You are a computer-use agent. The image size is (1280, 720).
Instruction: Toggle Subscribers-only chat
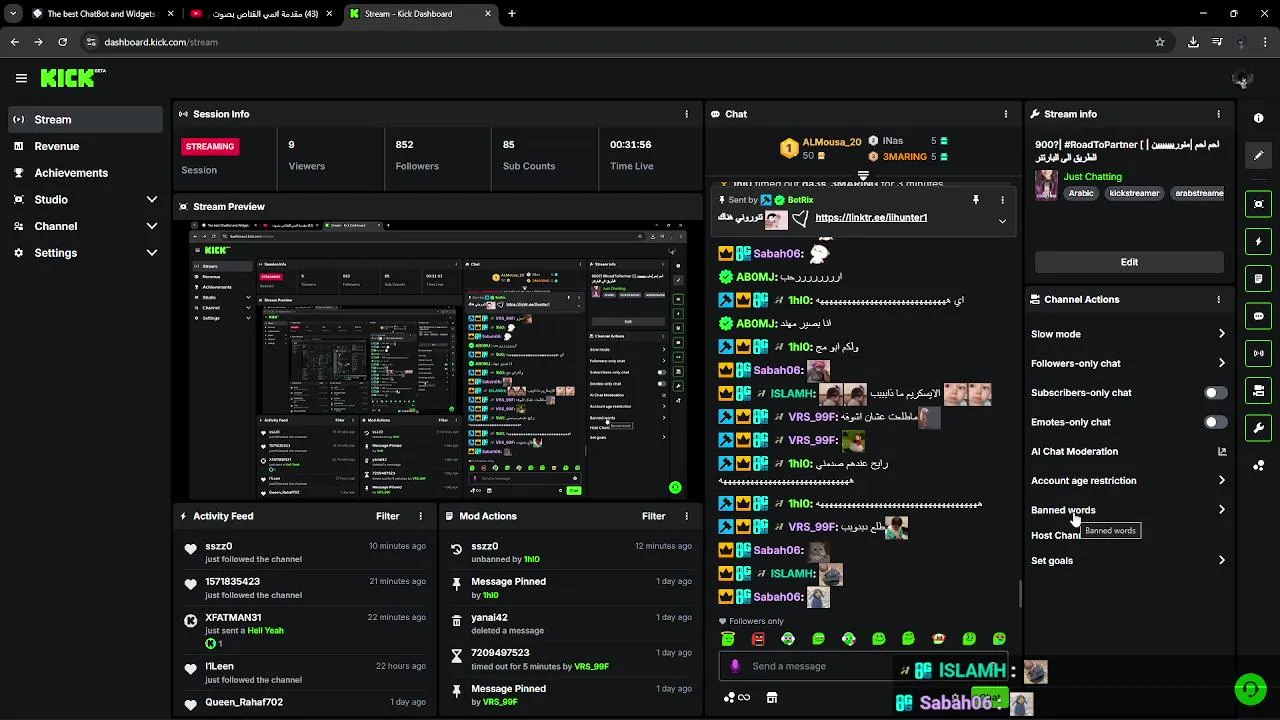pos(1215,393)
